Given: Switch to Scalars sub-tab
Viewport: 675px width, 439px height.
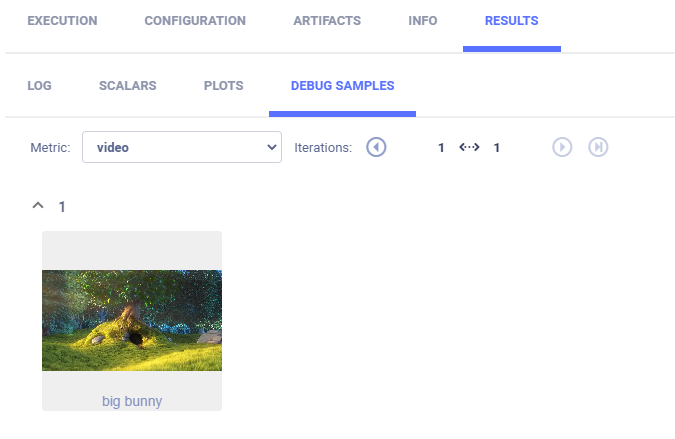Looking at the screenshot, I should 127,86.
